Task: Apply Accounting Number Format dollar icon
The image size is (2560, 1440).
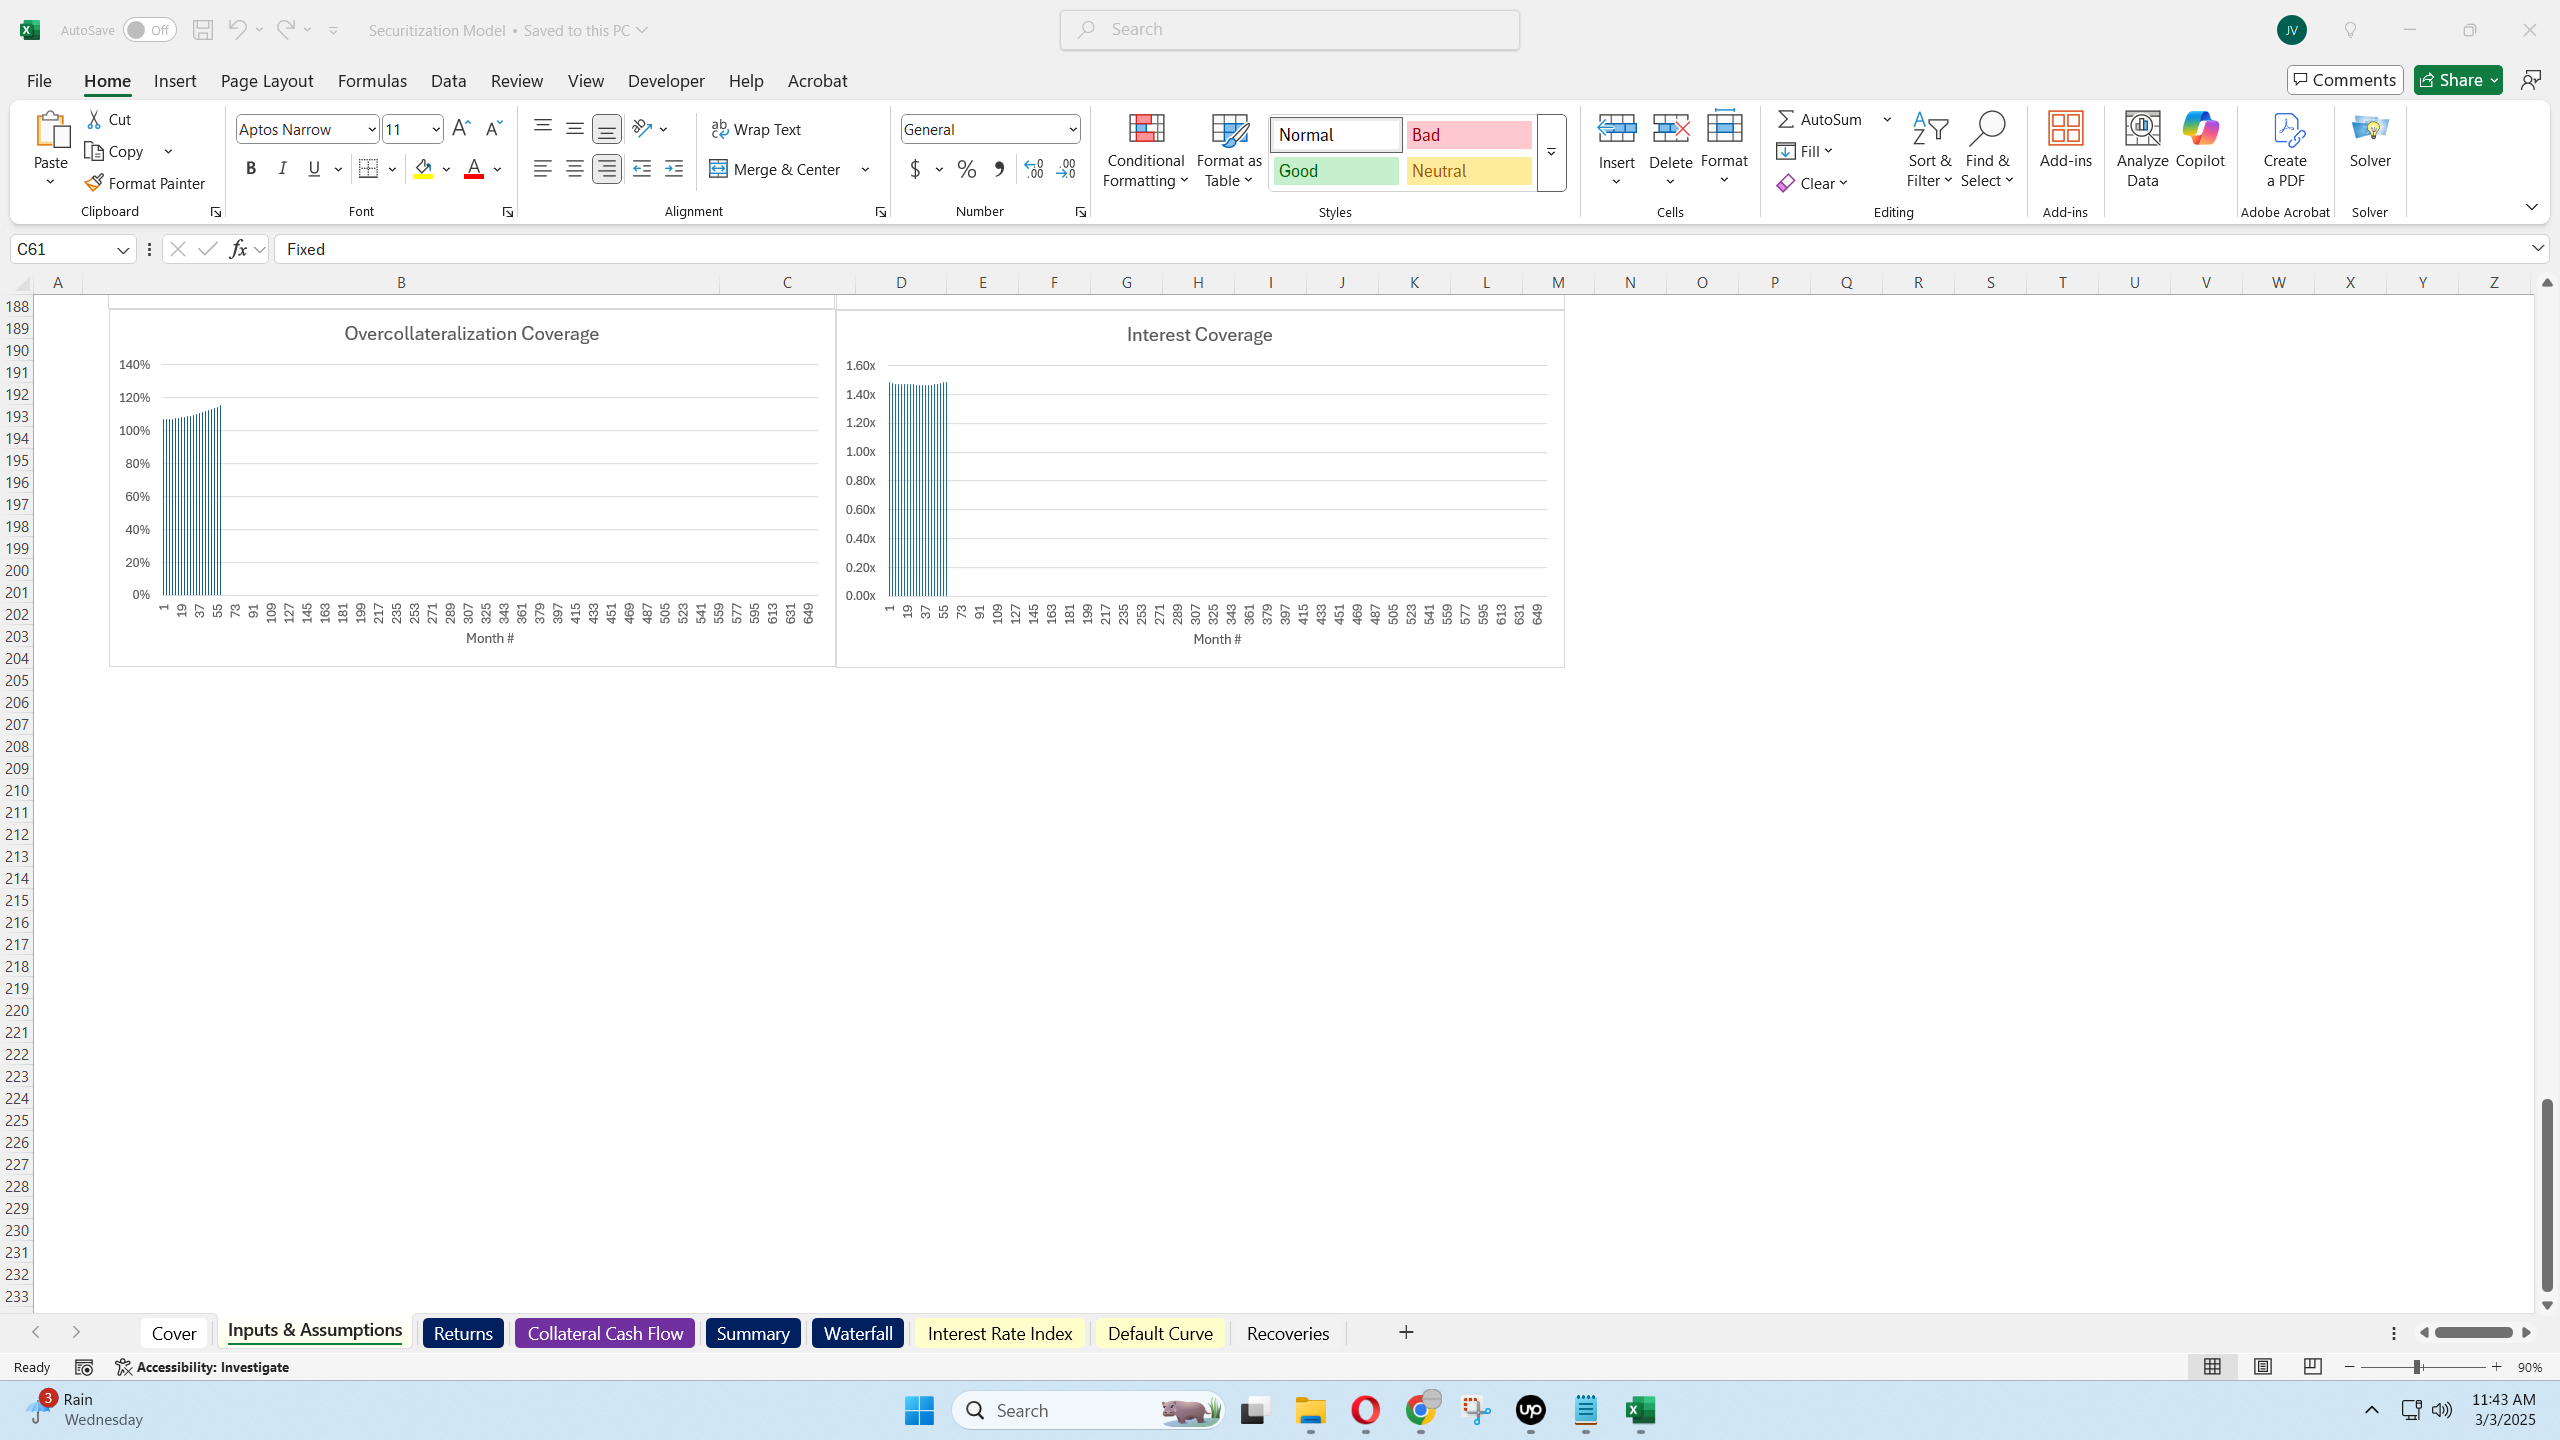Action: (x=915, y=169)
